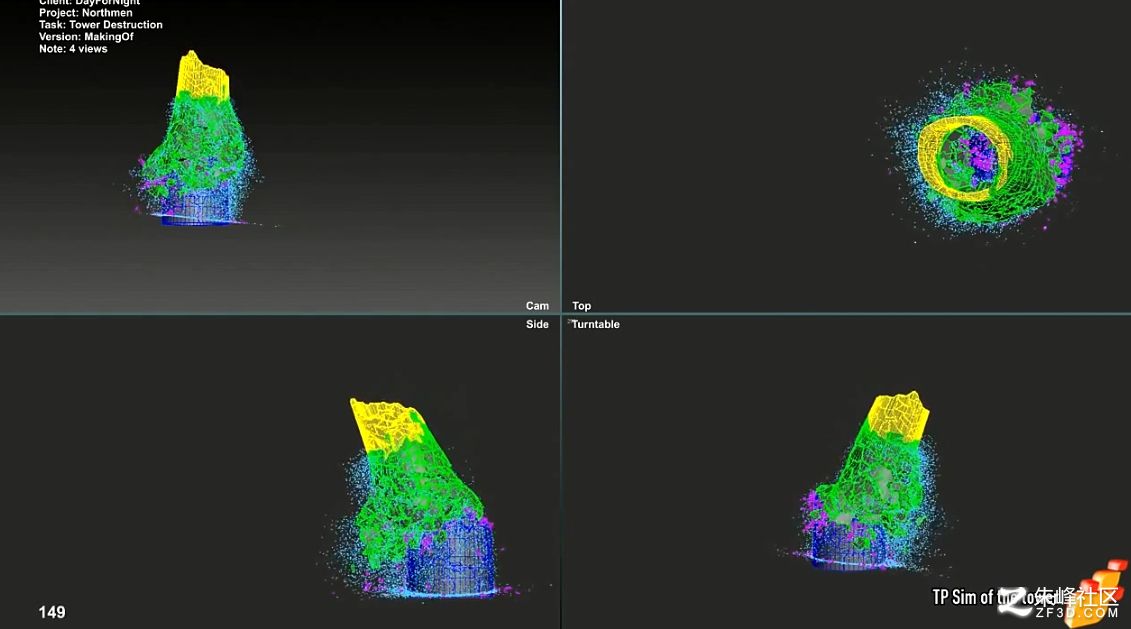
Task: Click the "Project: Northmen" overlay text
Action: pos(86,13)
